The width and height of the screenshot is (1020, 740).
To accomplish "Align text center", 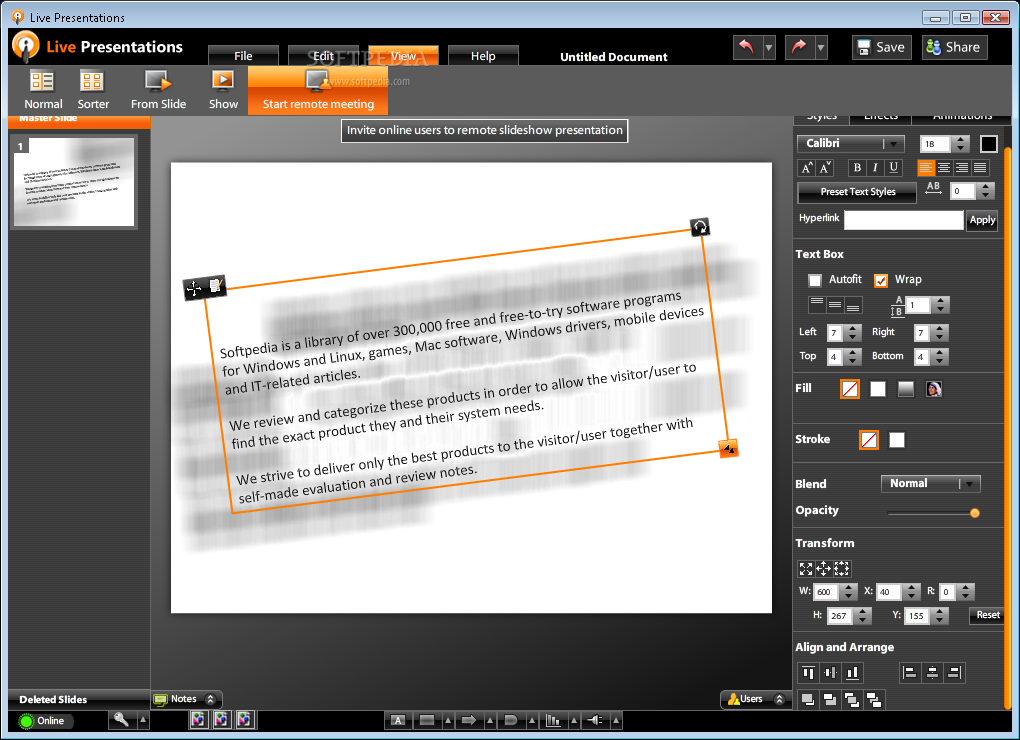I will (944, 168).
